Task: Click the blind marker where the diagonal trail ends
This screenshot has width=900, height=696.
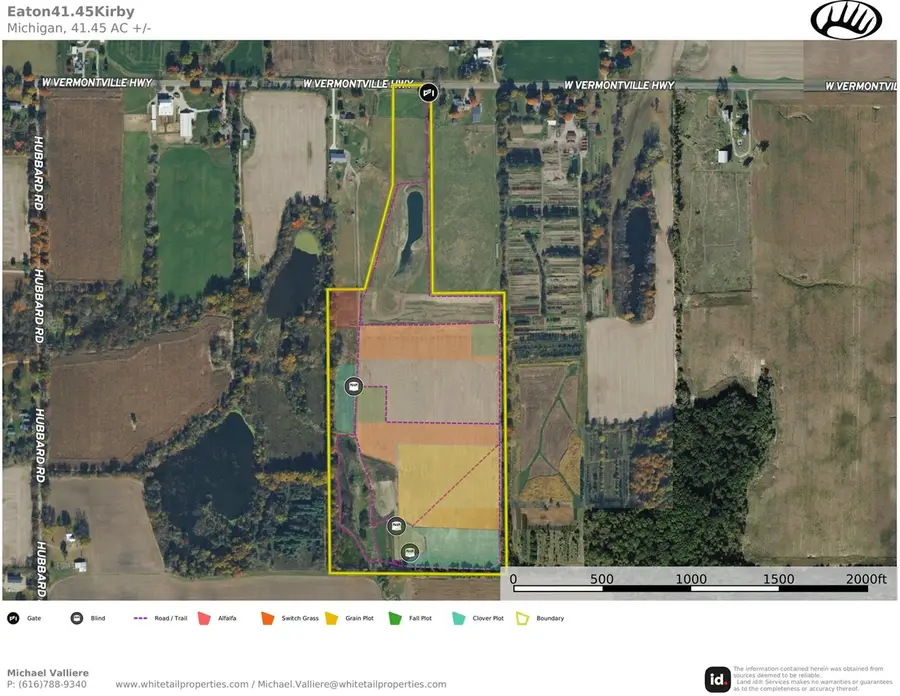Action: [396, 525]
